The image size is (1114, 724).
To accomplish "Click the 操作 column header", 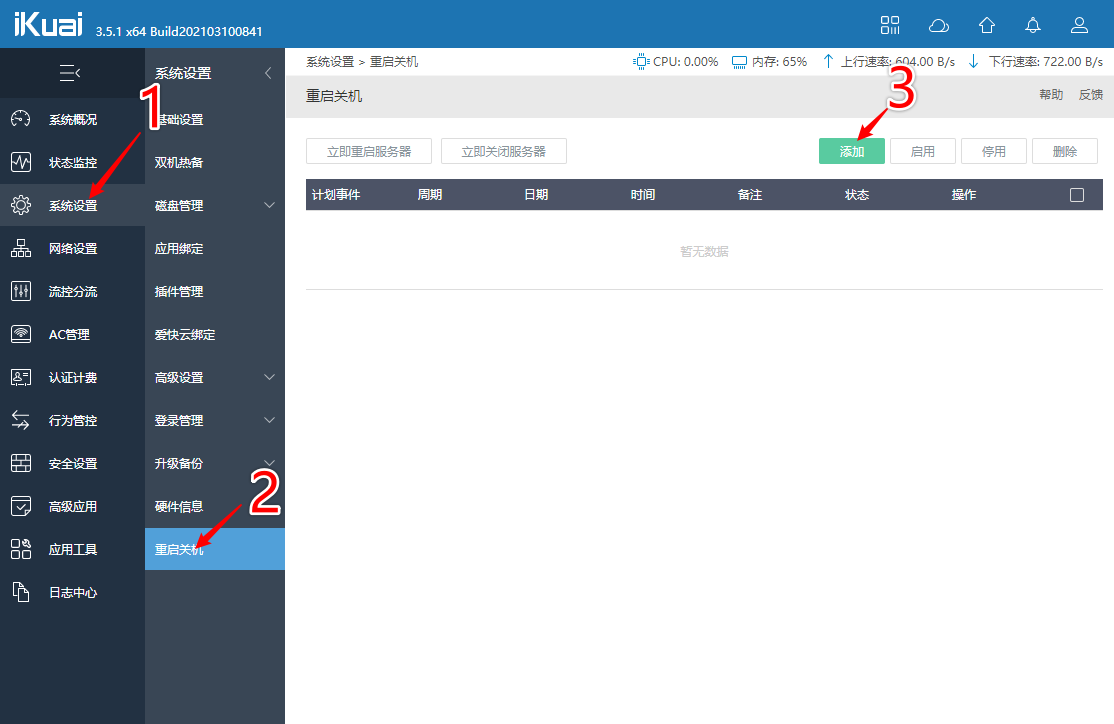I will (x=964, y=195).
